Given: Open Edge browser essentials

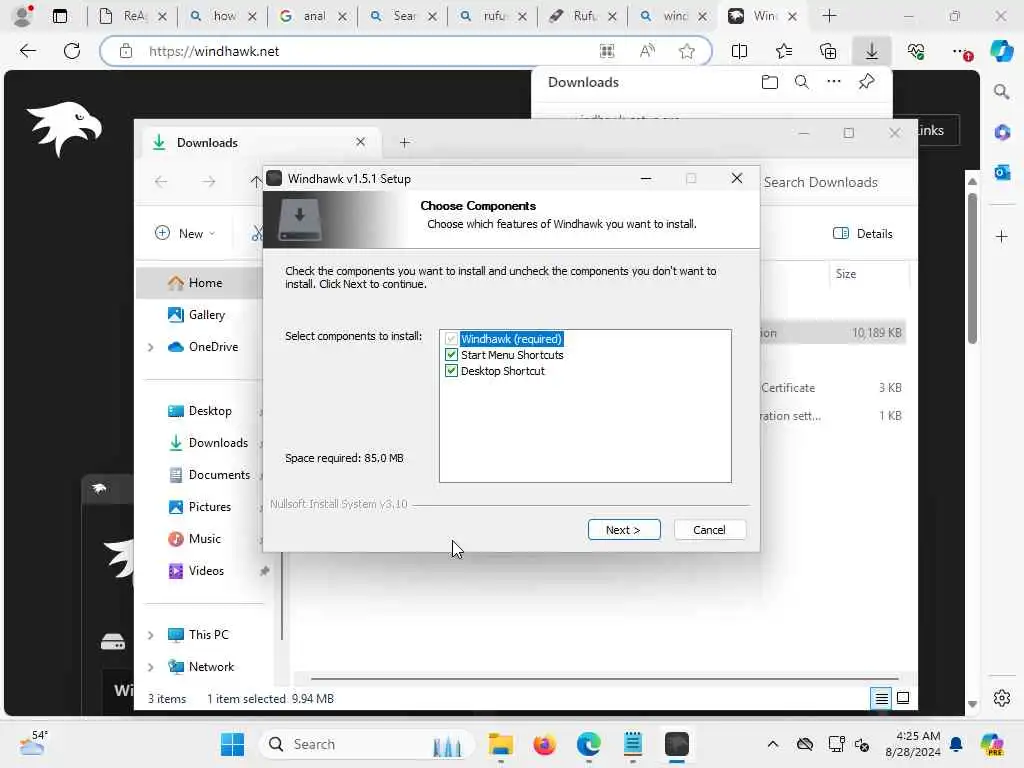Looking at the screenshot, I should click(x=916, y=51).
